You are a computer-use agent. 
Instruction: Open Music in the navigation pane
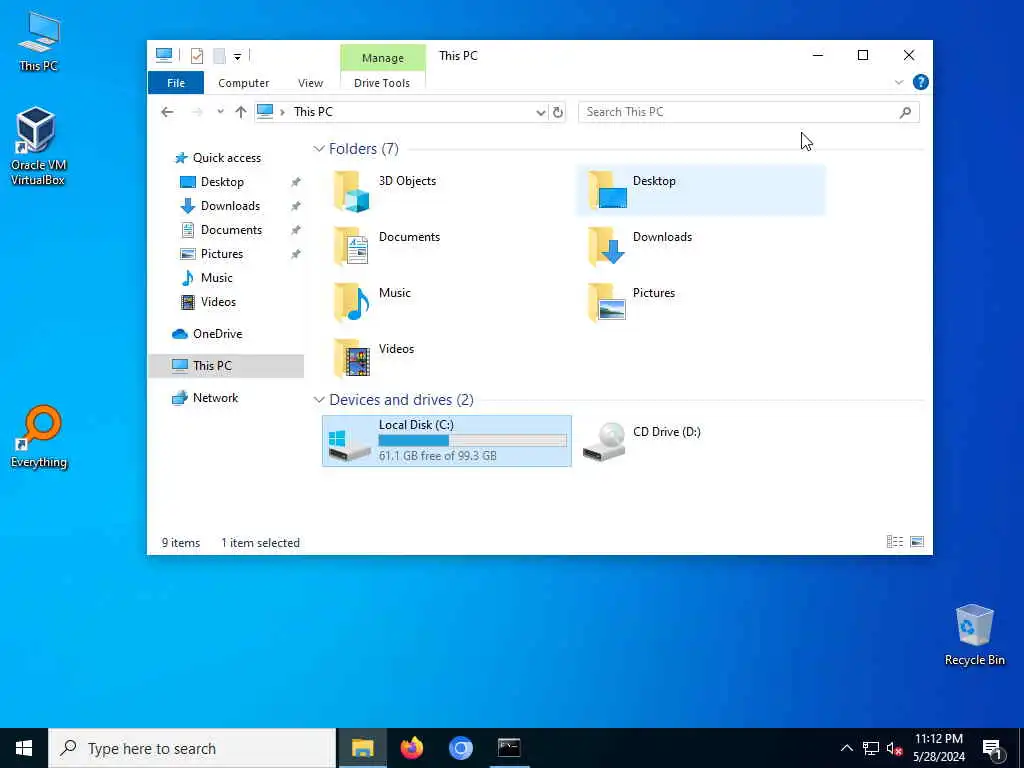pos(216,278)
